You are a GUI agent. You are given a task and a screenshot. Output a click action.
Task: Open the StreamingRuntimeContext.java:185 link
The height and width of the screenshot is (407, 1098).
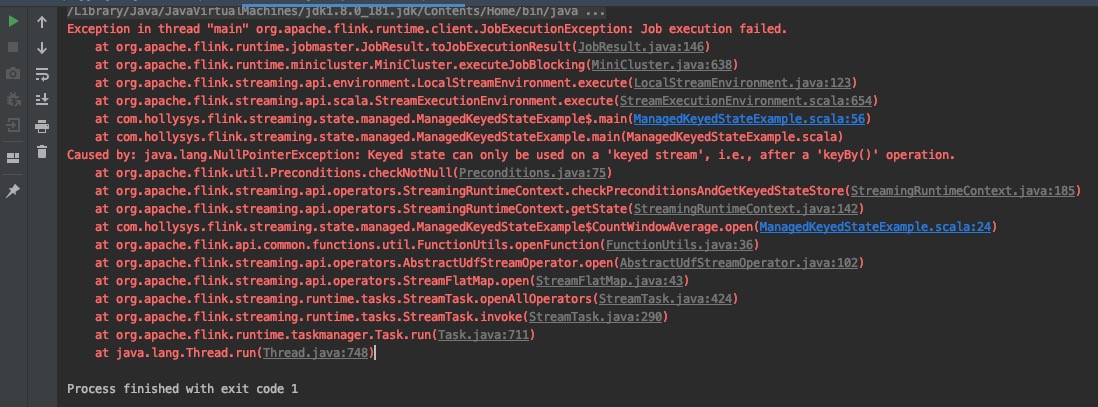962,191
